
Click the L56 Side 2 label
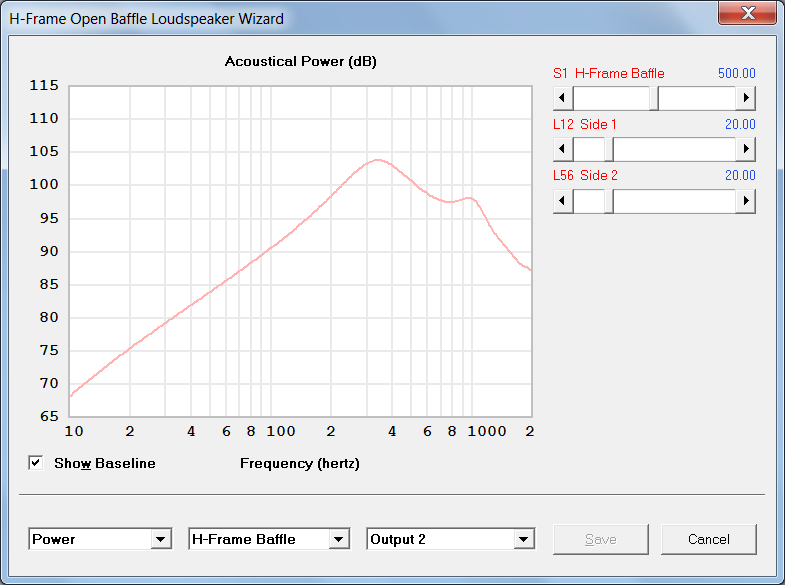pyautogui.click(x=585, y=175)
